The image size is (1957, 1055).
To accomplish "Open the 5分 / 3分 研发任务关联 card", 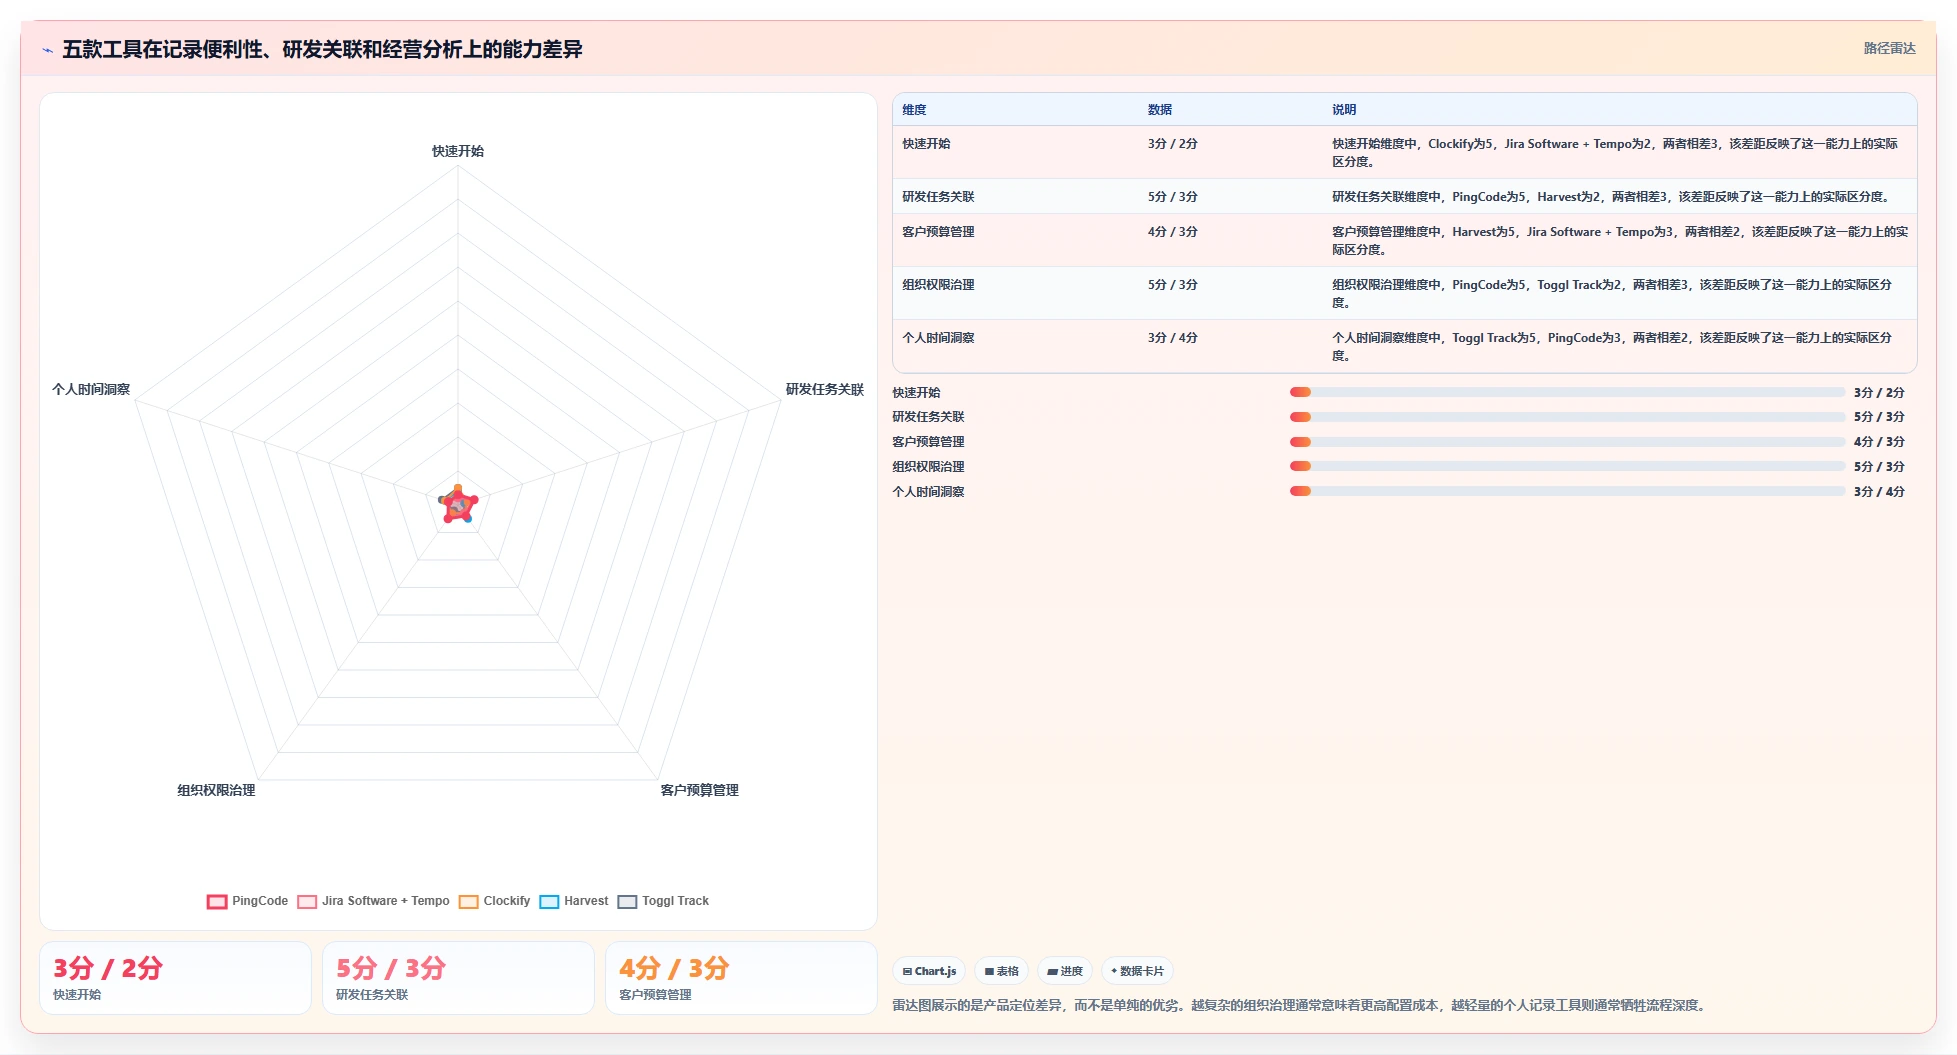I will [x=458, y=978].
